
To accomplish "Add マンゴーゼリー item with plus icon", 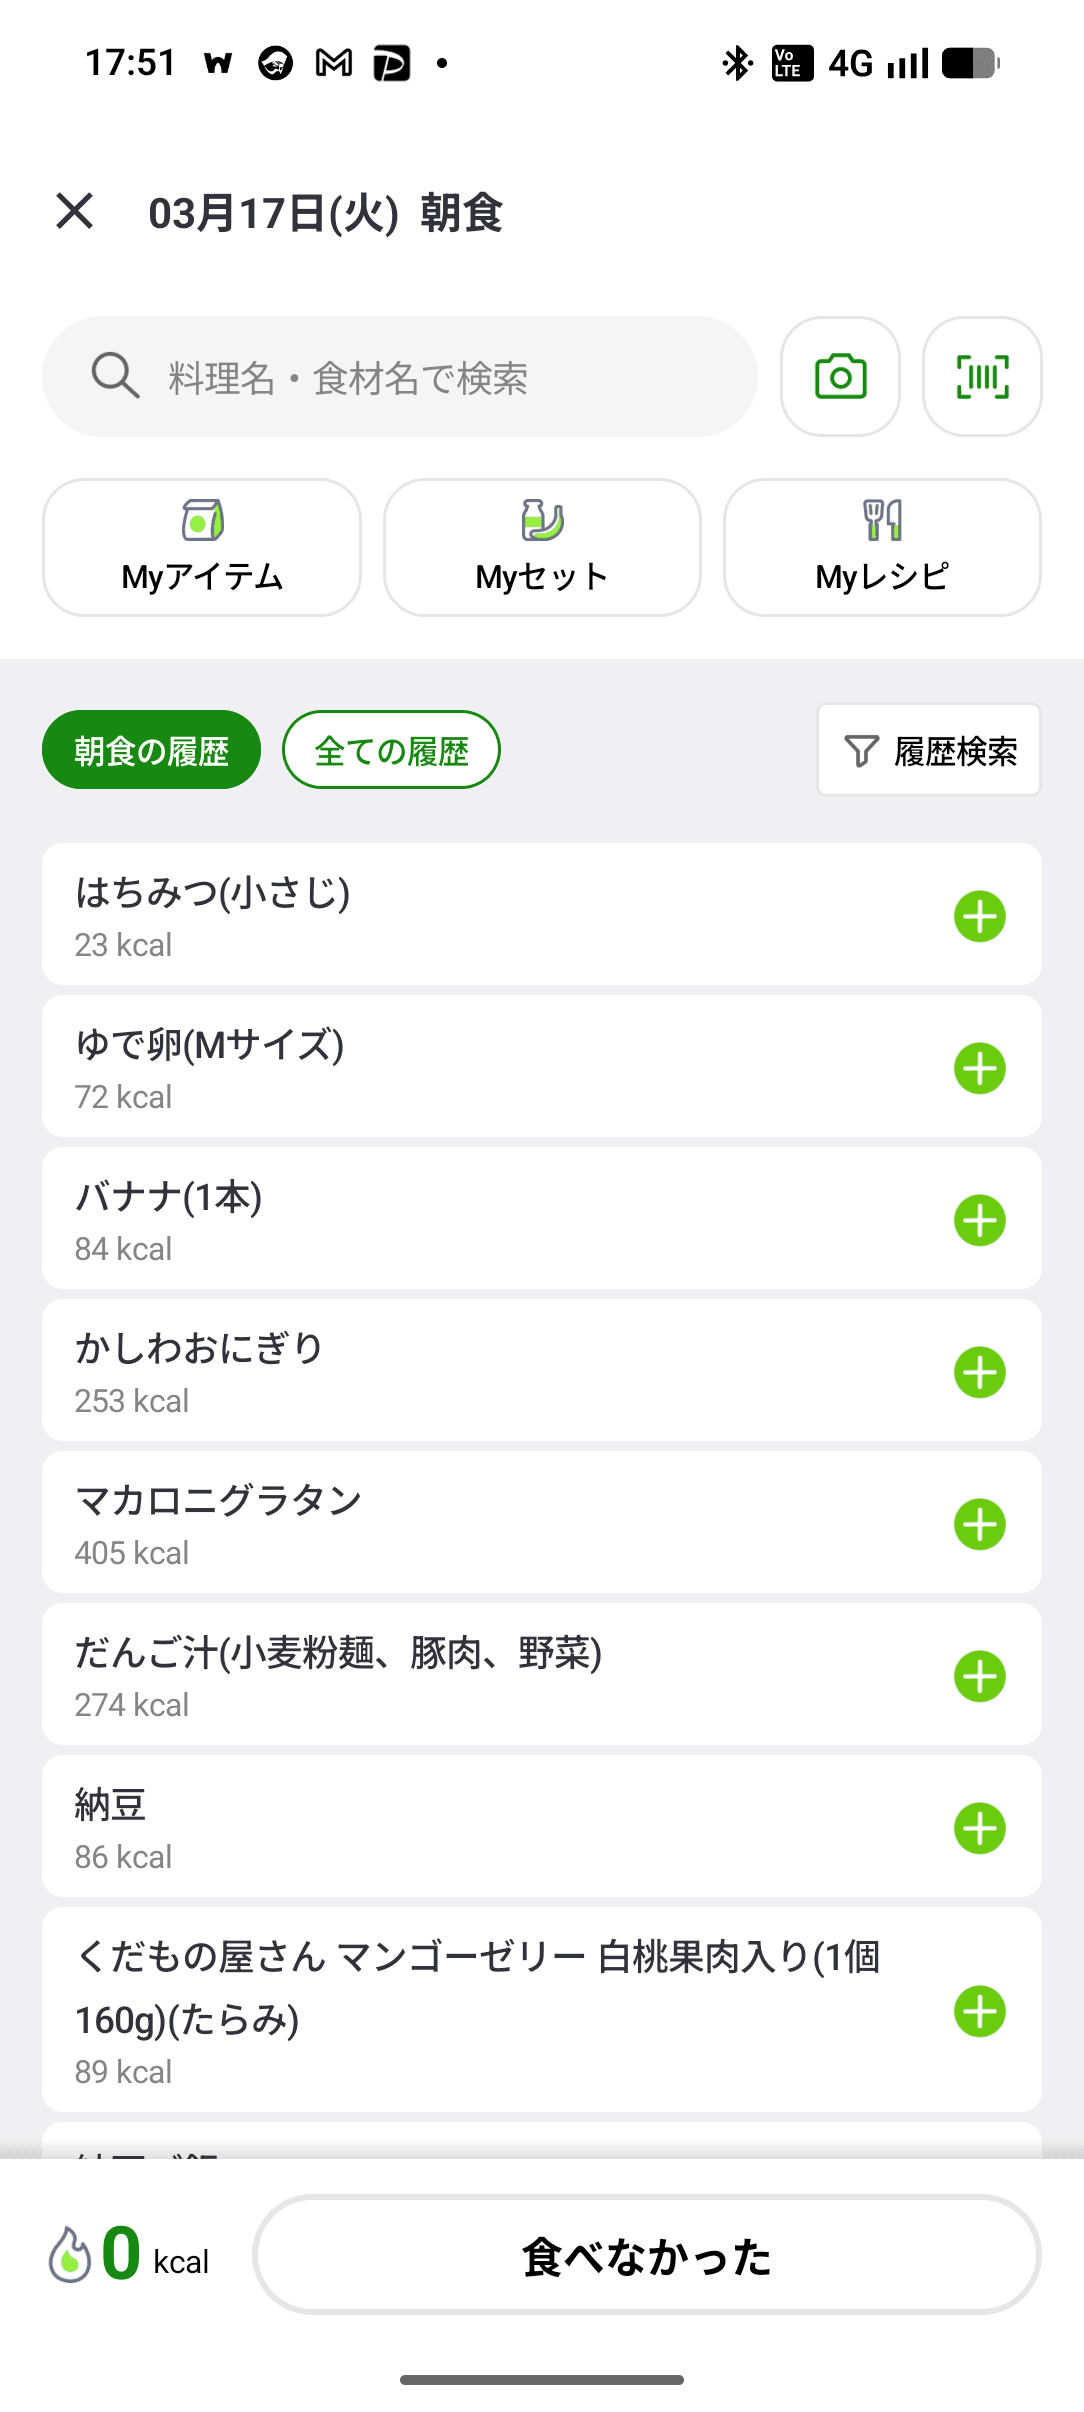I will point(980,2011).
